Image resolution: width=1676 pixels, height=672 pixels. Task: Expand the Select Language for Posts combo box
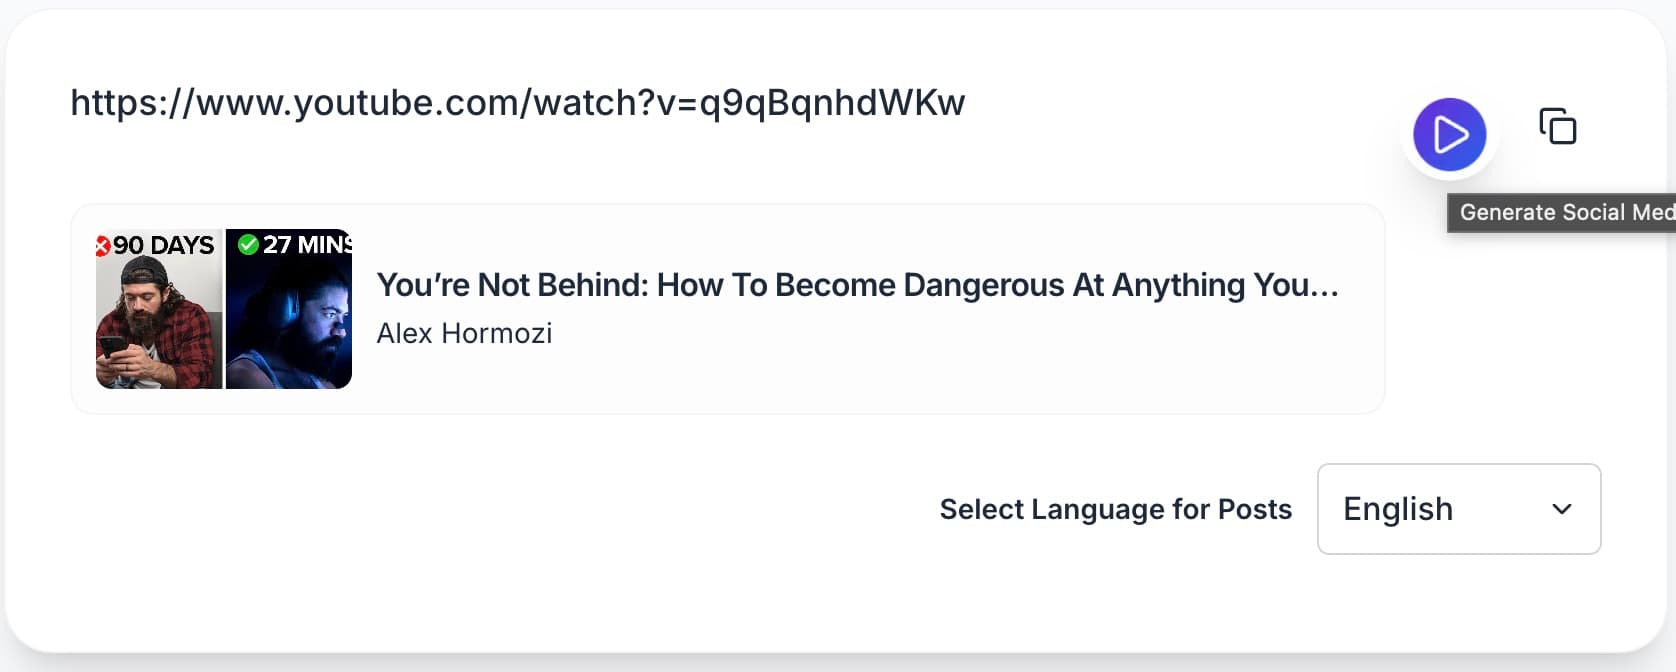pos(1458,509)
